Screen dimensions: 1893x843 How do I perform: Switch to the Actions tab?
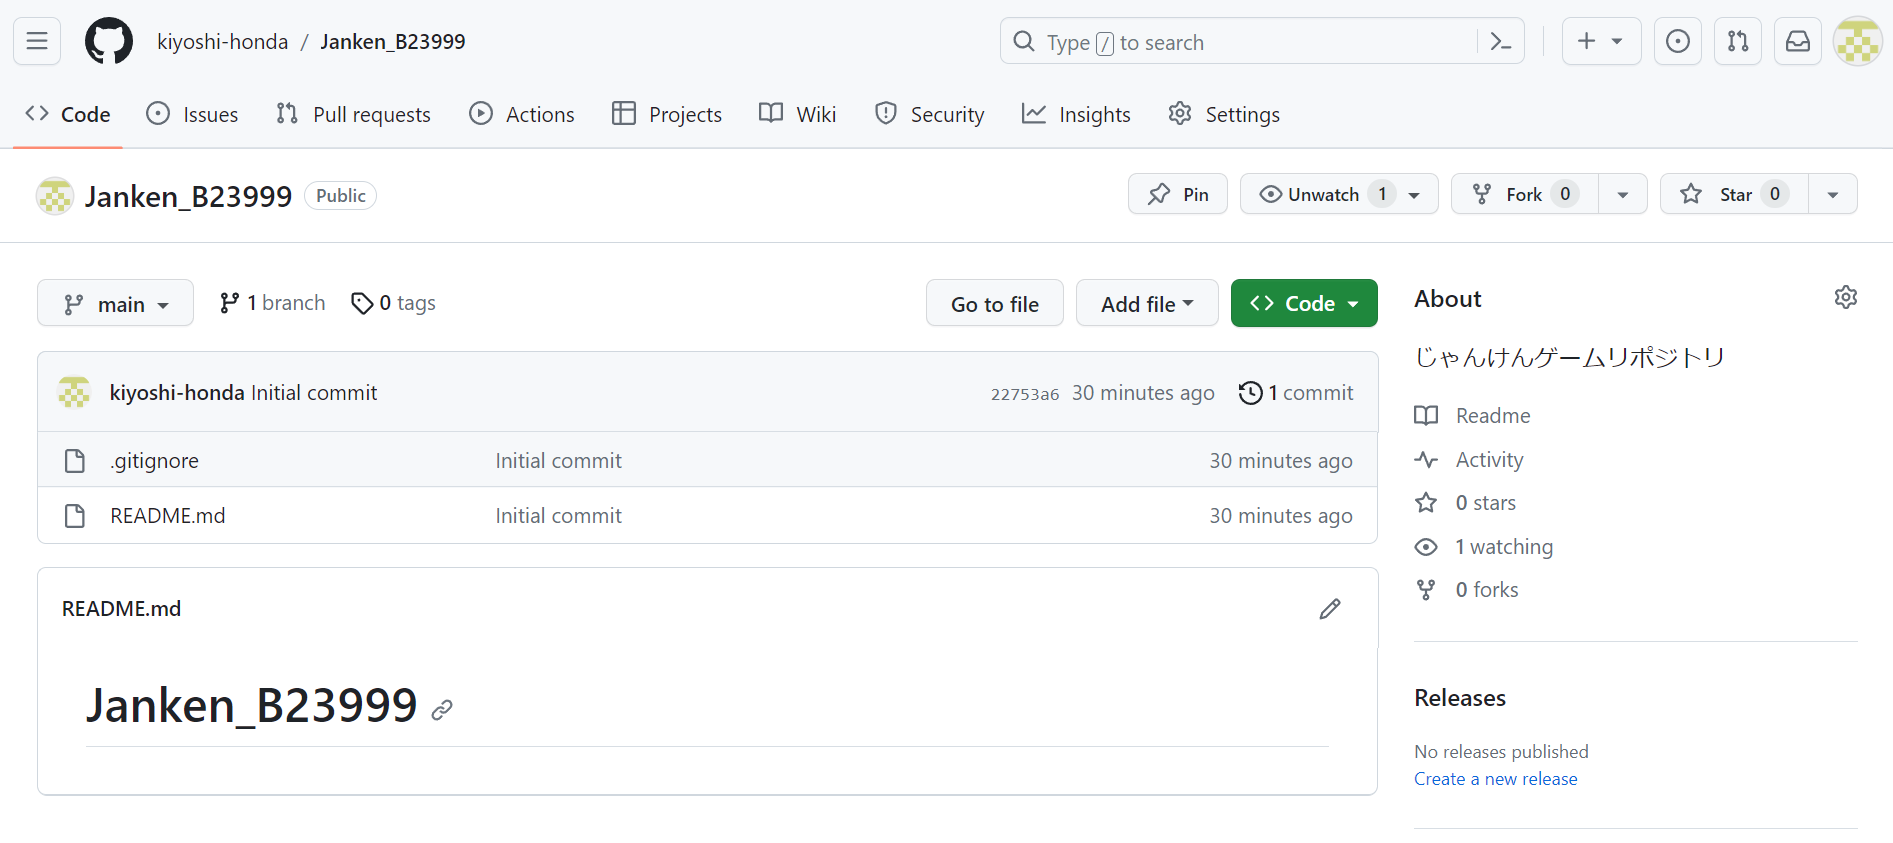522,114
